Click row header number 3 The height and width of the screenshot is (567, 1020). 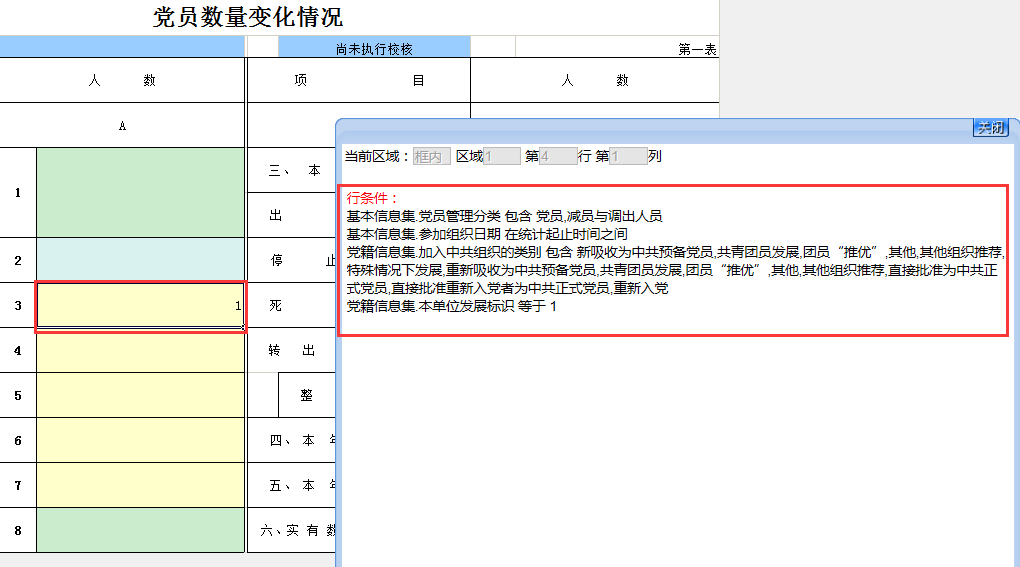pyautogui.click(x=18, y=306)
